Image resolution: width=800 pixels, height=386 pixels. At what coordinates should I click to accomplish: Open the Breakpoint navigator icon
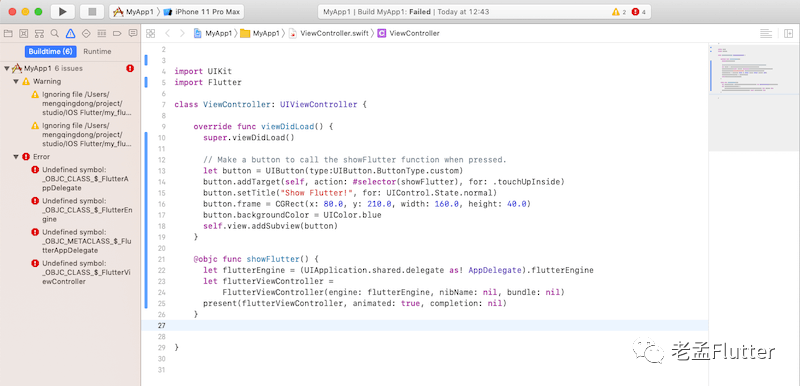117,34
